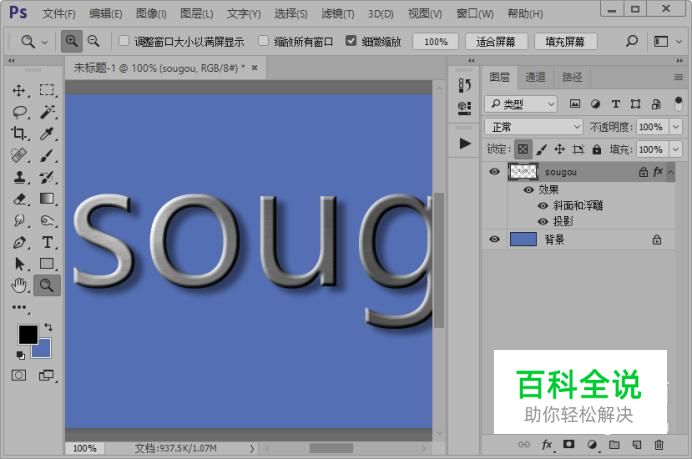Viewport: 692px width, 459px height.
Task: Open the File menu
Action: point(59,14)
